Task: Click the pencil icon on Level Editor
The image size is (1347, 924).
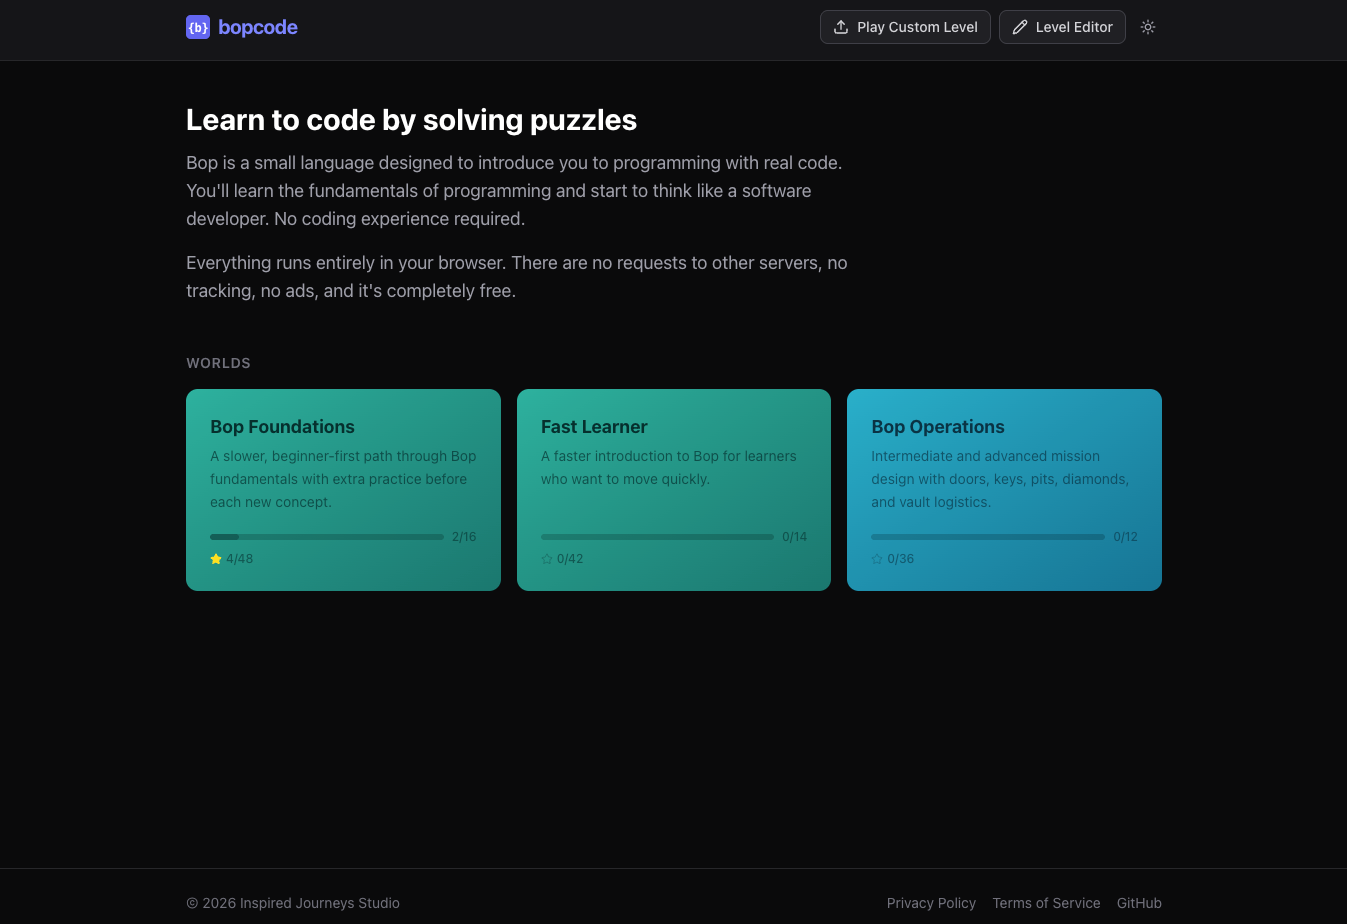Action: coord(1019,27)
